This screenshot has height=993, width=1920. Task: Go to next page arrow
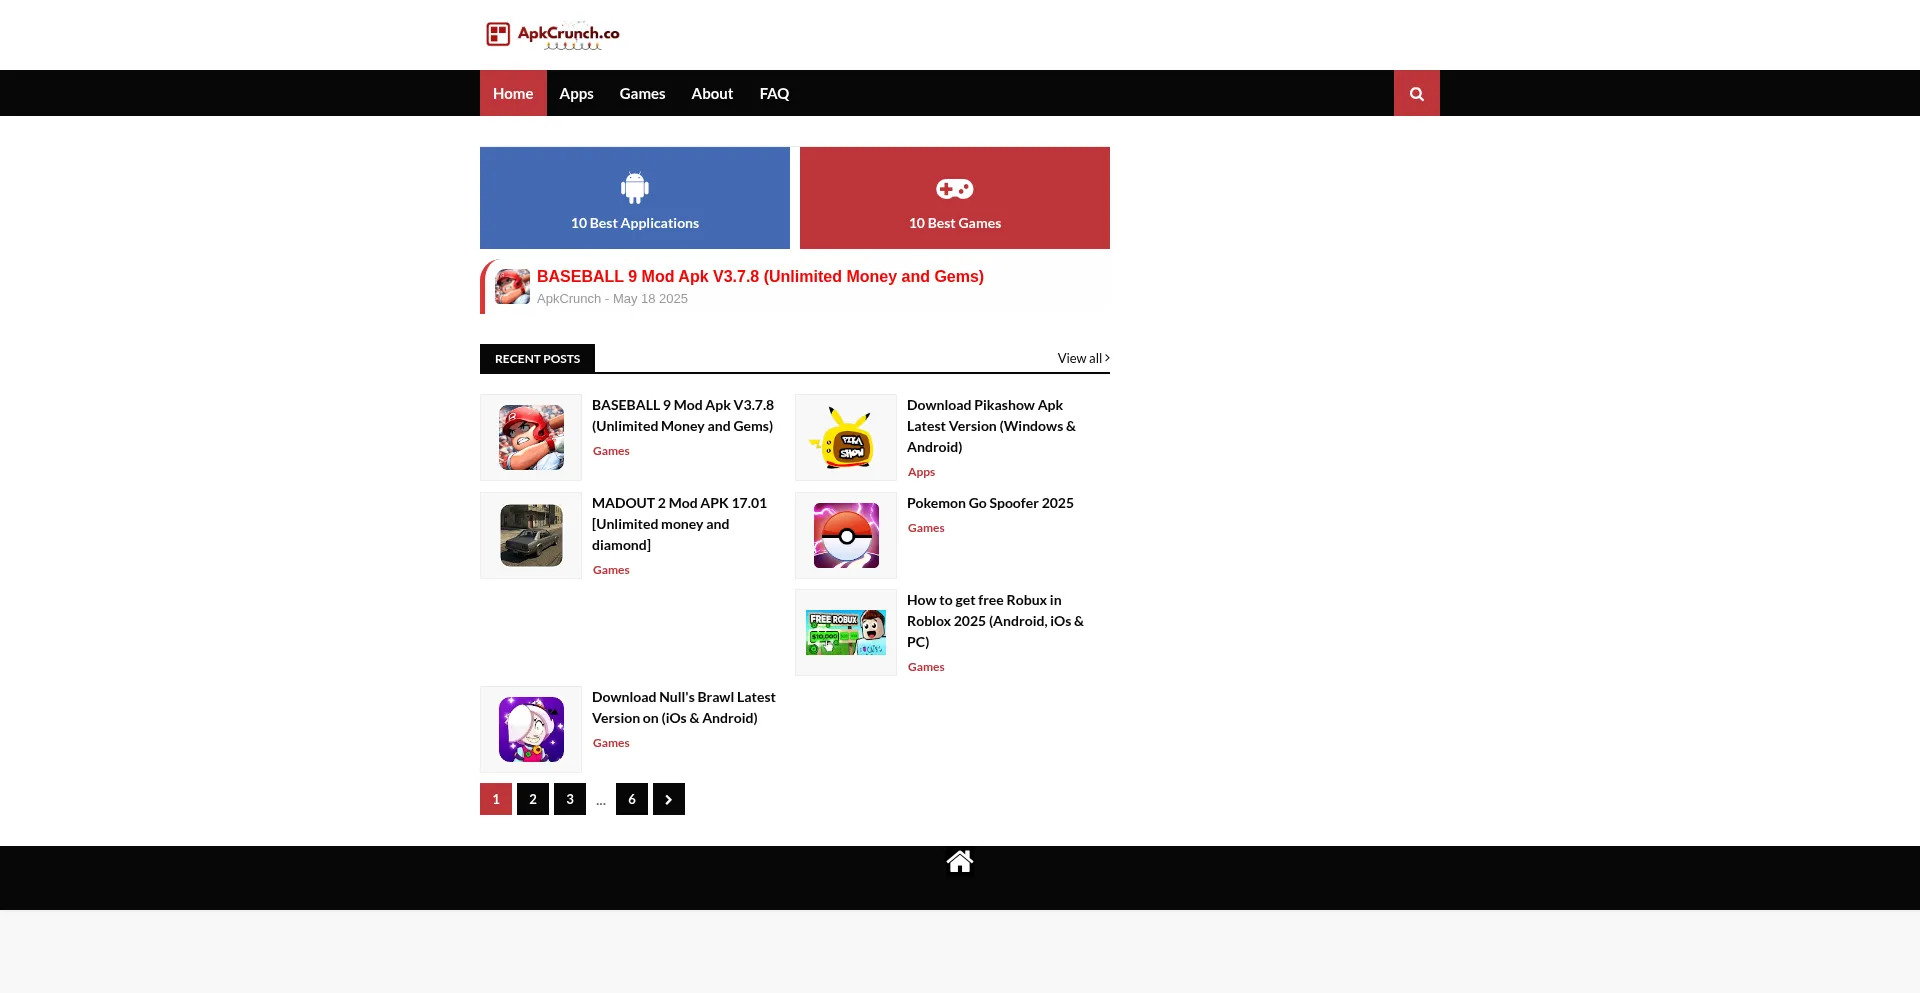click(x=669, y=799)
